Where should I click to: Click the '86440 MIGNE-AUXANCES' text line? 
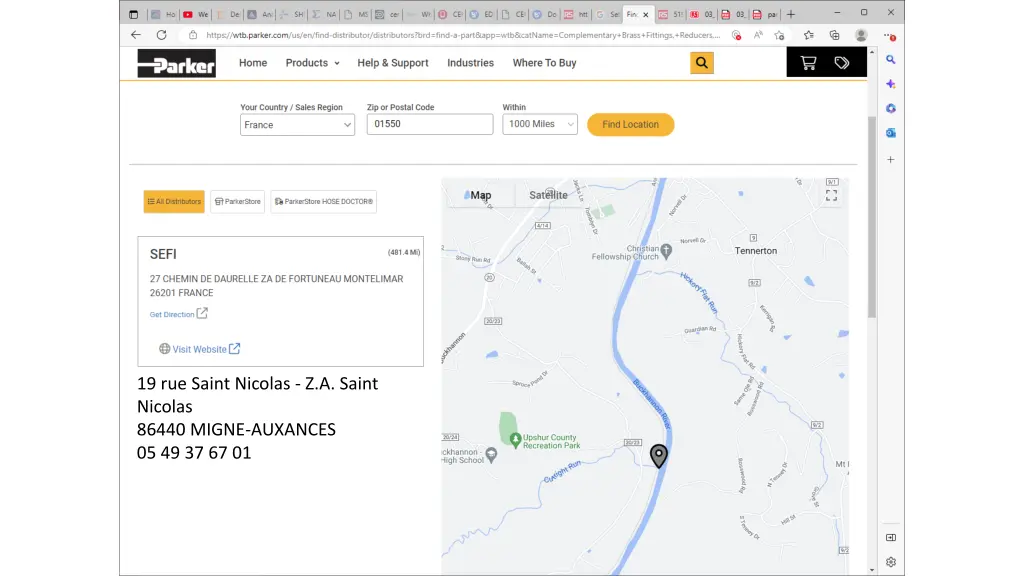click(x=236, y=429)
